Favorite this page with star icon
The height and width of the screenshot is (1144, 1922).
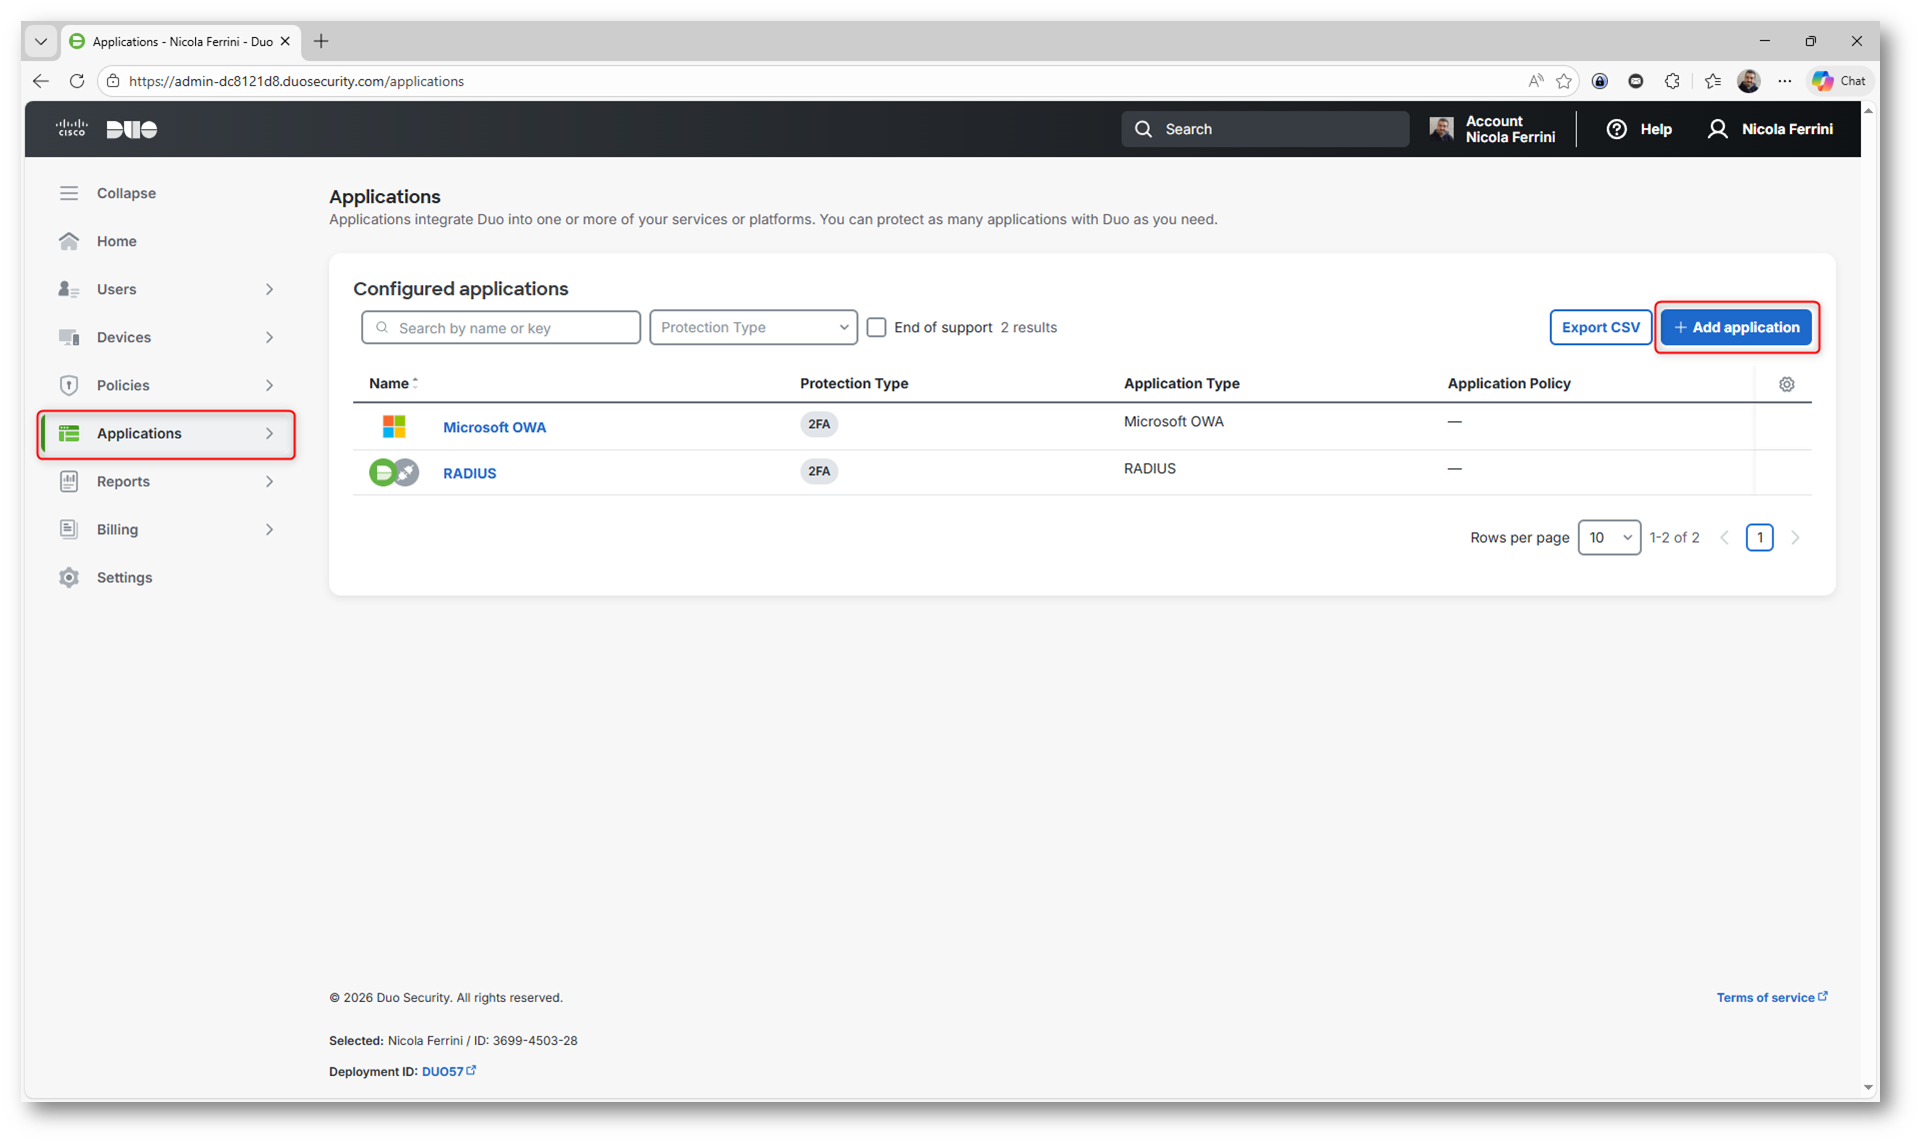(x=1564, y=81)
